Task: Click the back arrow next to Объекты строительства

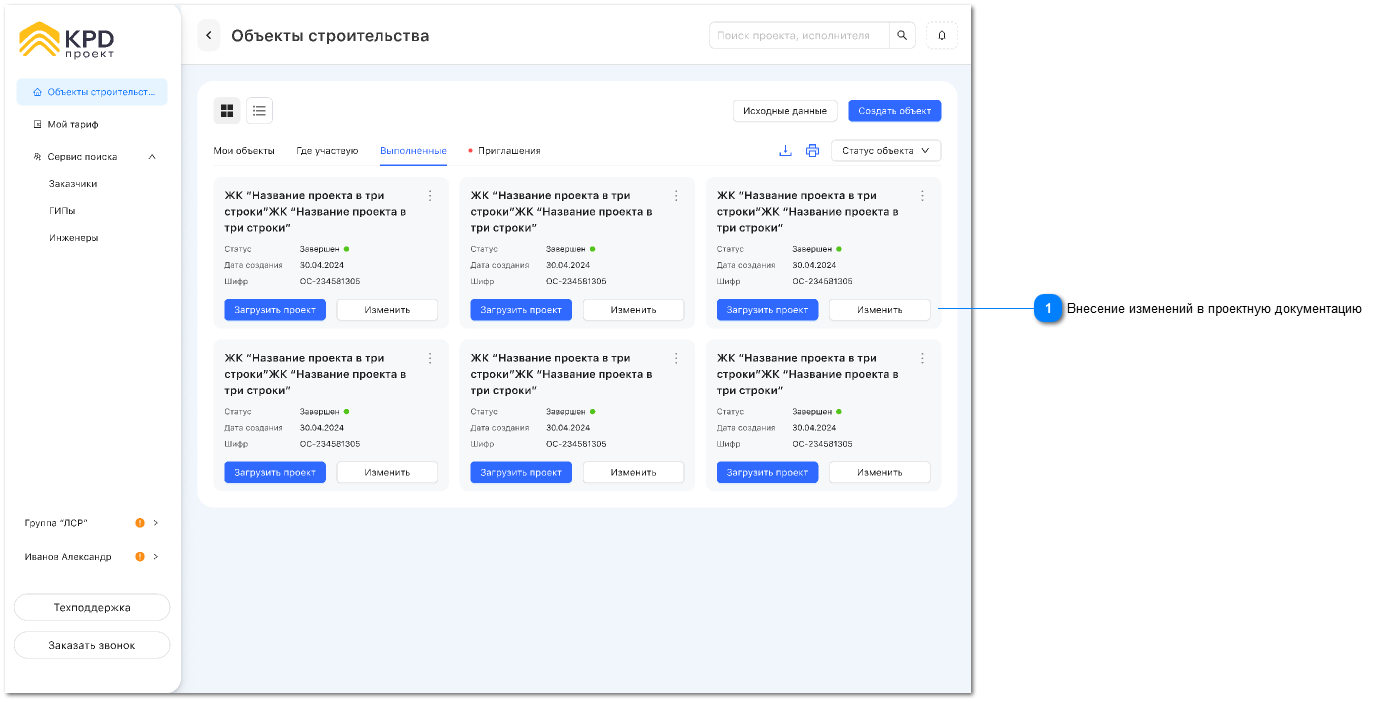Action: tap(209, 35)
